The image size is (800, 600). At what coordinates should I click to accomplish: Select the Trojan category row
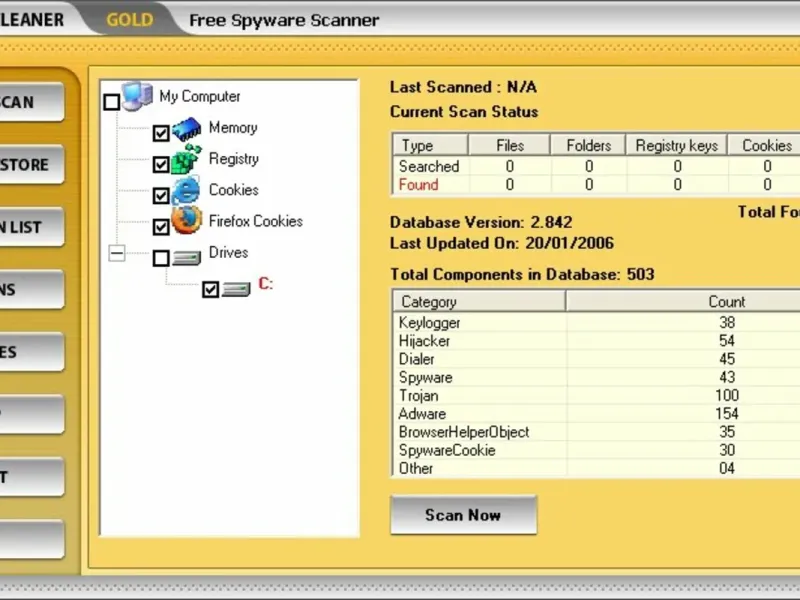(596, 395)
